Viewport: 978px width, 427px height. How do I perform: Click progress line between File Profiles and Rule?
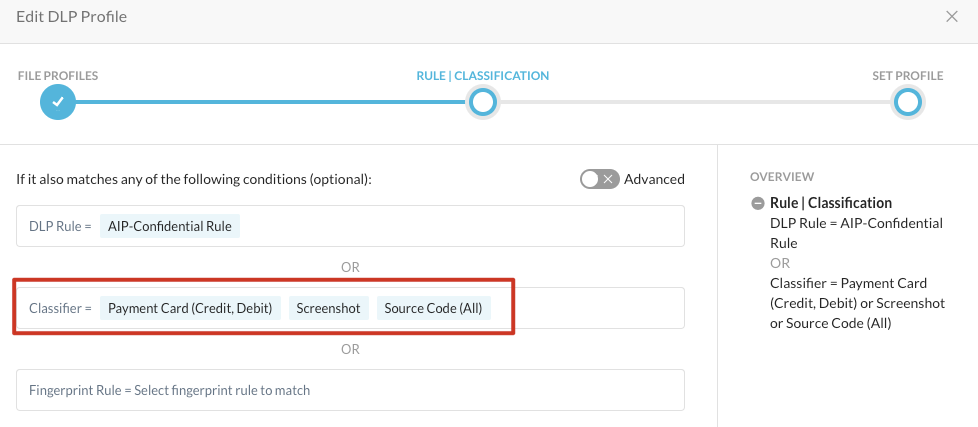click(x=270, y=102)
